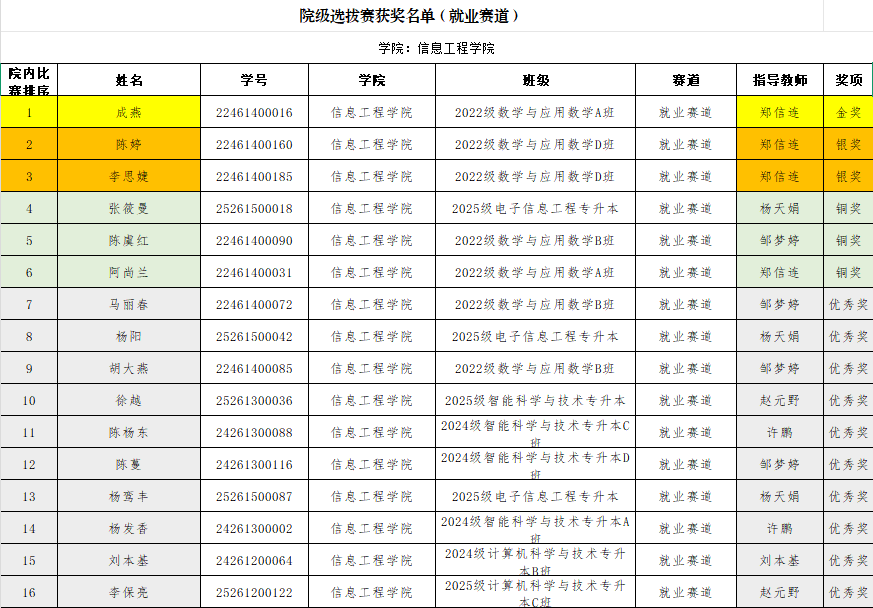This screenshot has height=608, width=873.
Task: Select the 班级 column header
Action: tap(536, 80)
